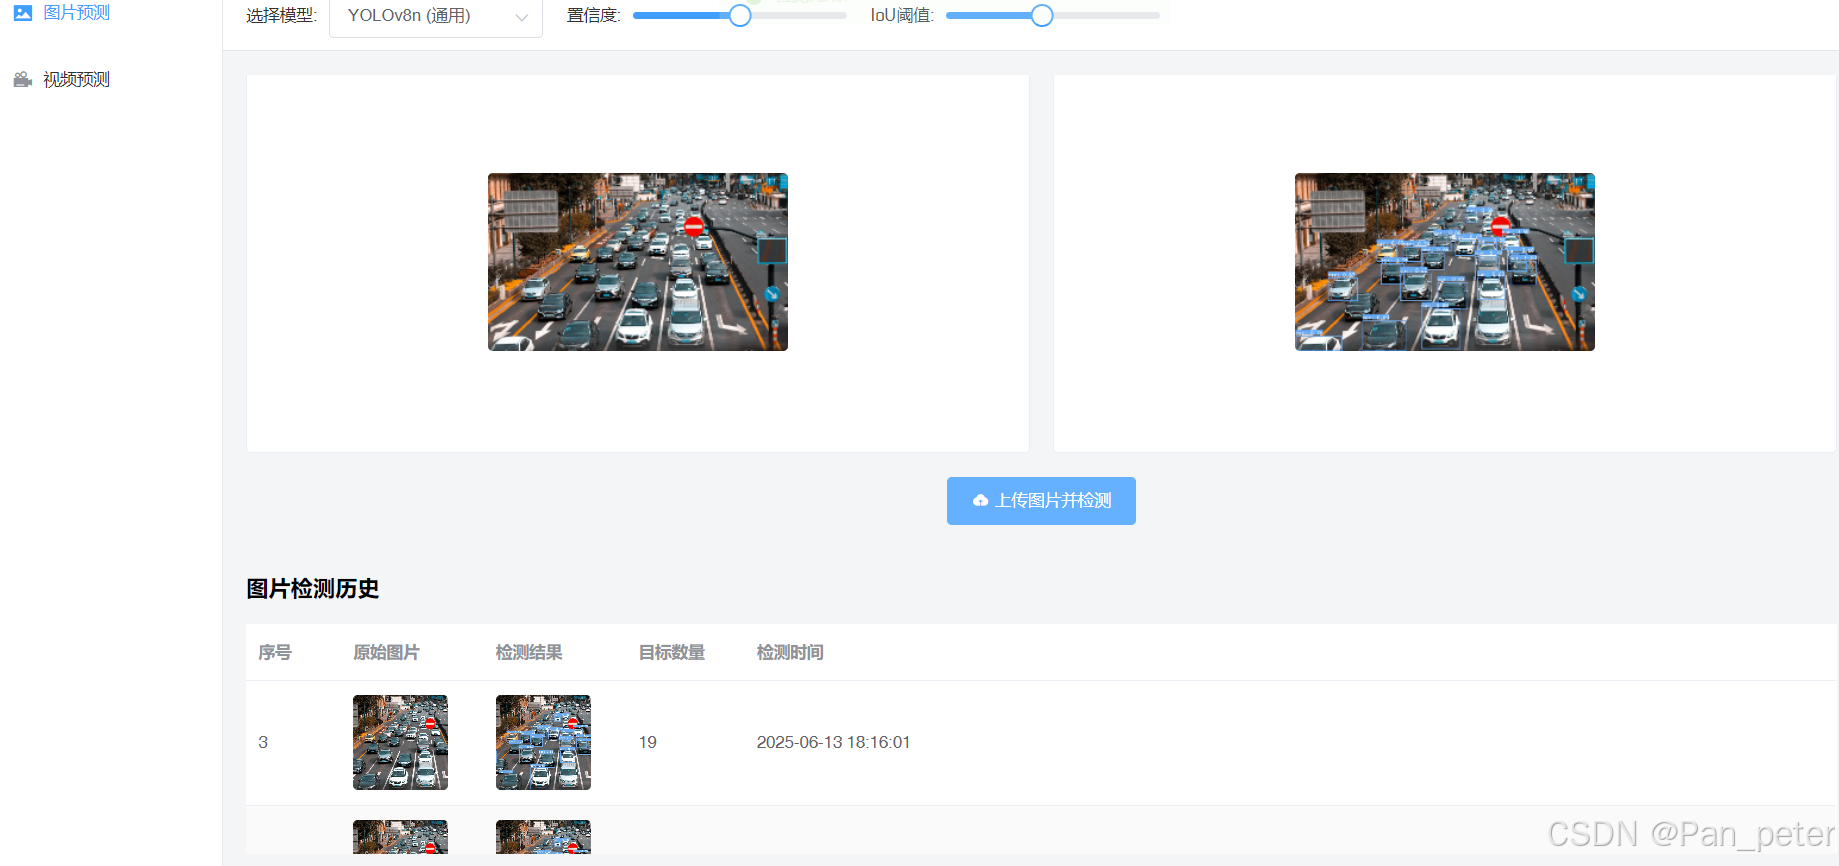Click timestamp 2025-06-13 18:16:01
Screen dimensions: 1839x866
click(834, 742)
